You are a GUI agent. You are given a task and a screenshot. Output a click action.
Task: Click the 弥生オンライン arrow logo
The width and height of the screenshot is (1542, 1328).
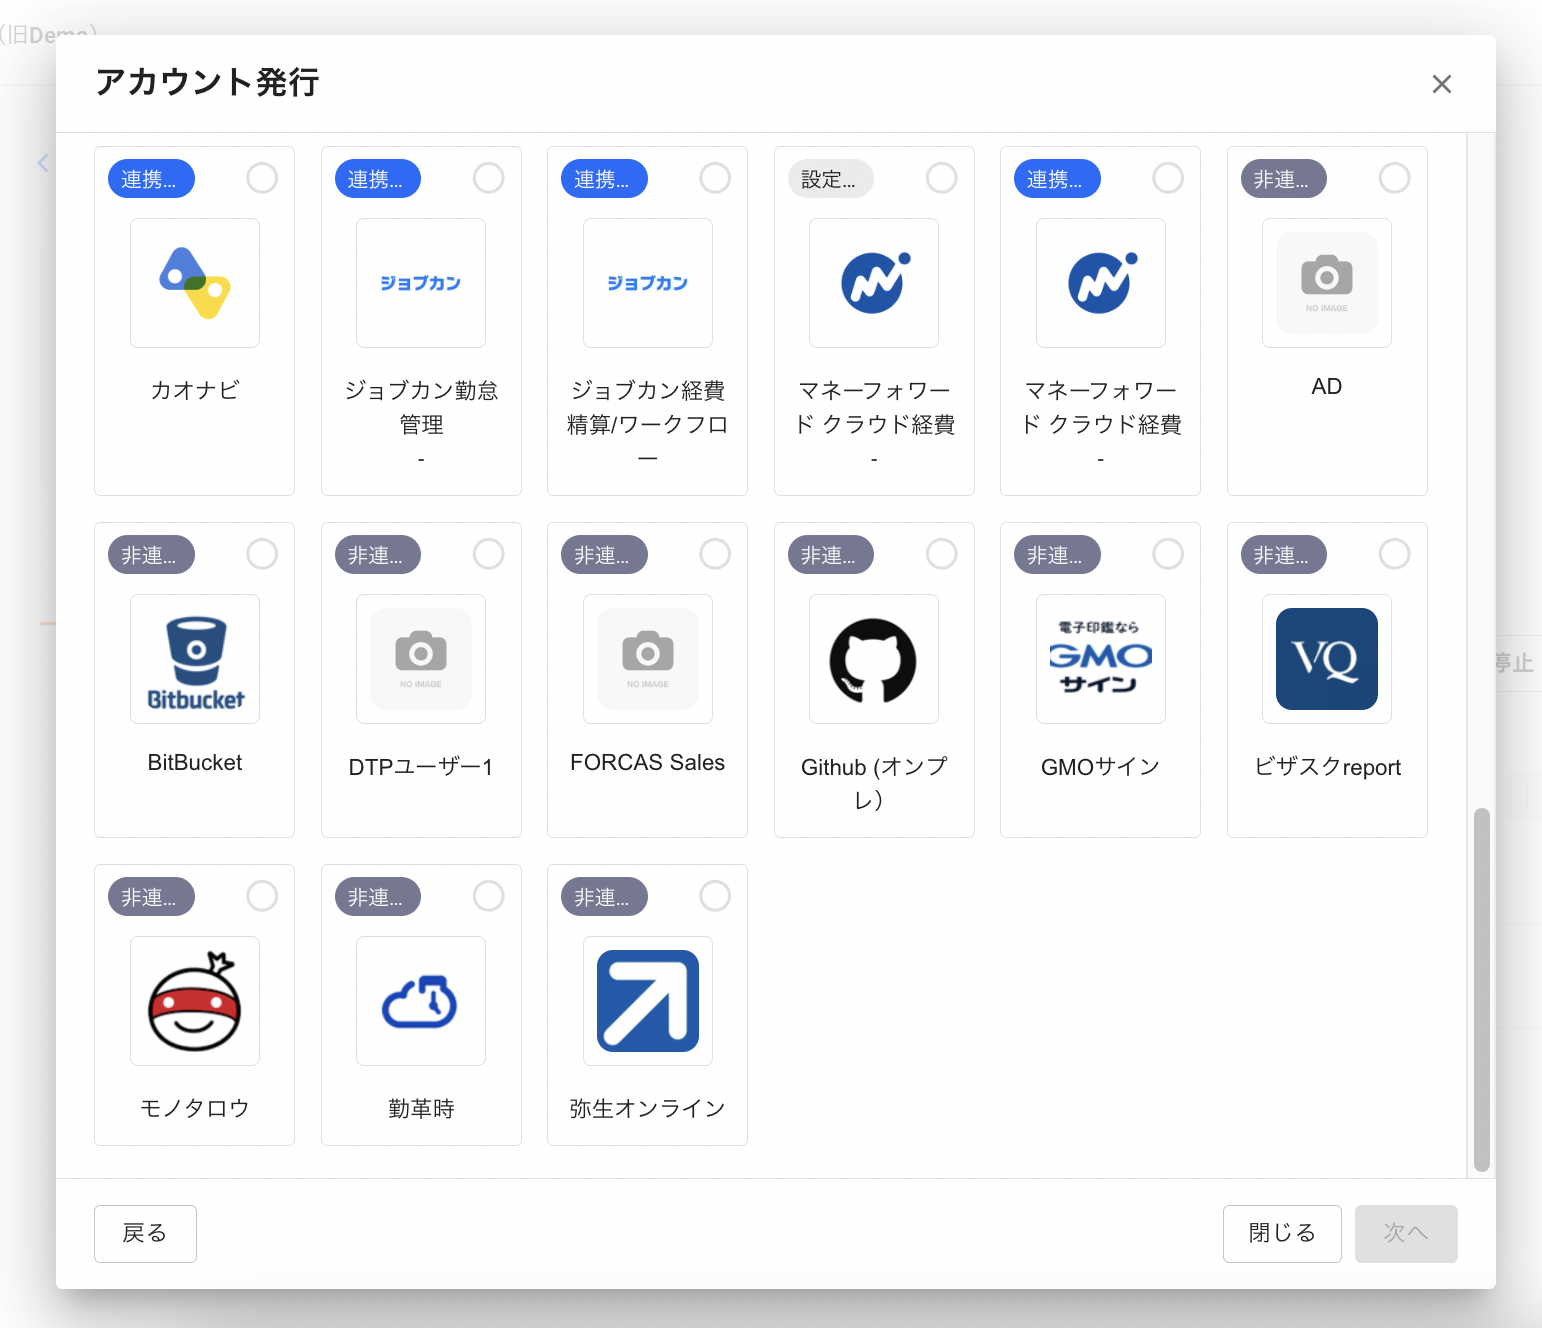647,1002
